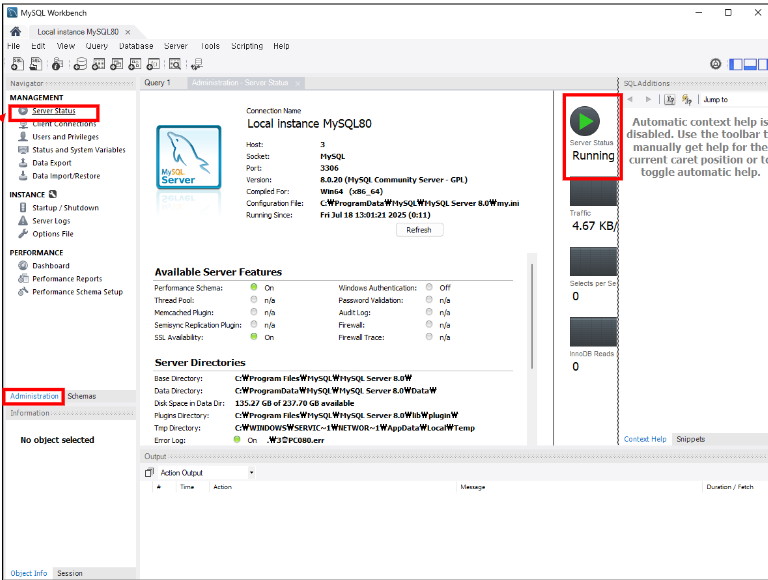
Task: Open Options File under Instance
Action: 52,234
